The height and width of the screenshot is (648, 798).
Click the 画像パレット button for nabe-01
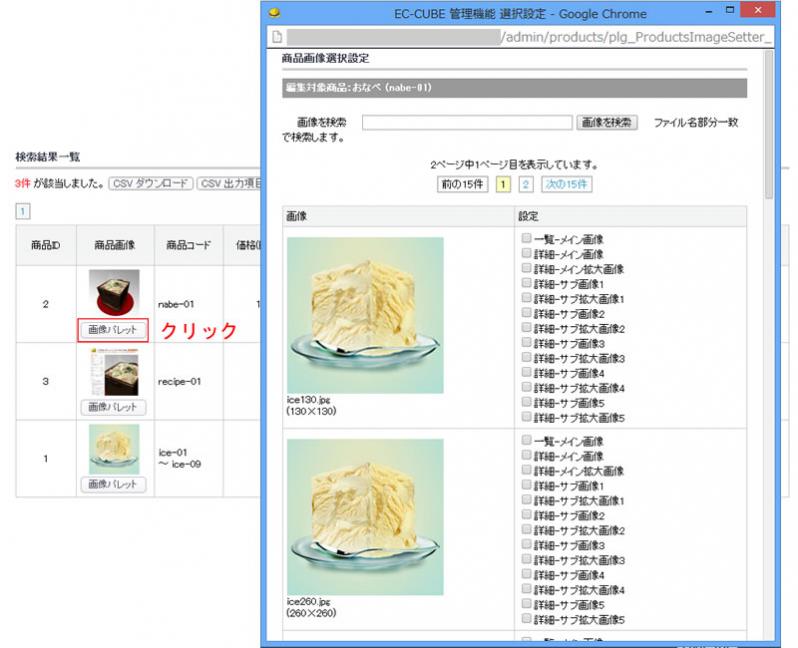click(x=112, y=330)
